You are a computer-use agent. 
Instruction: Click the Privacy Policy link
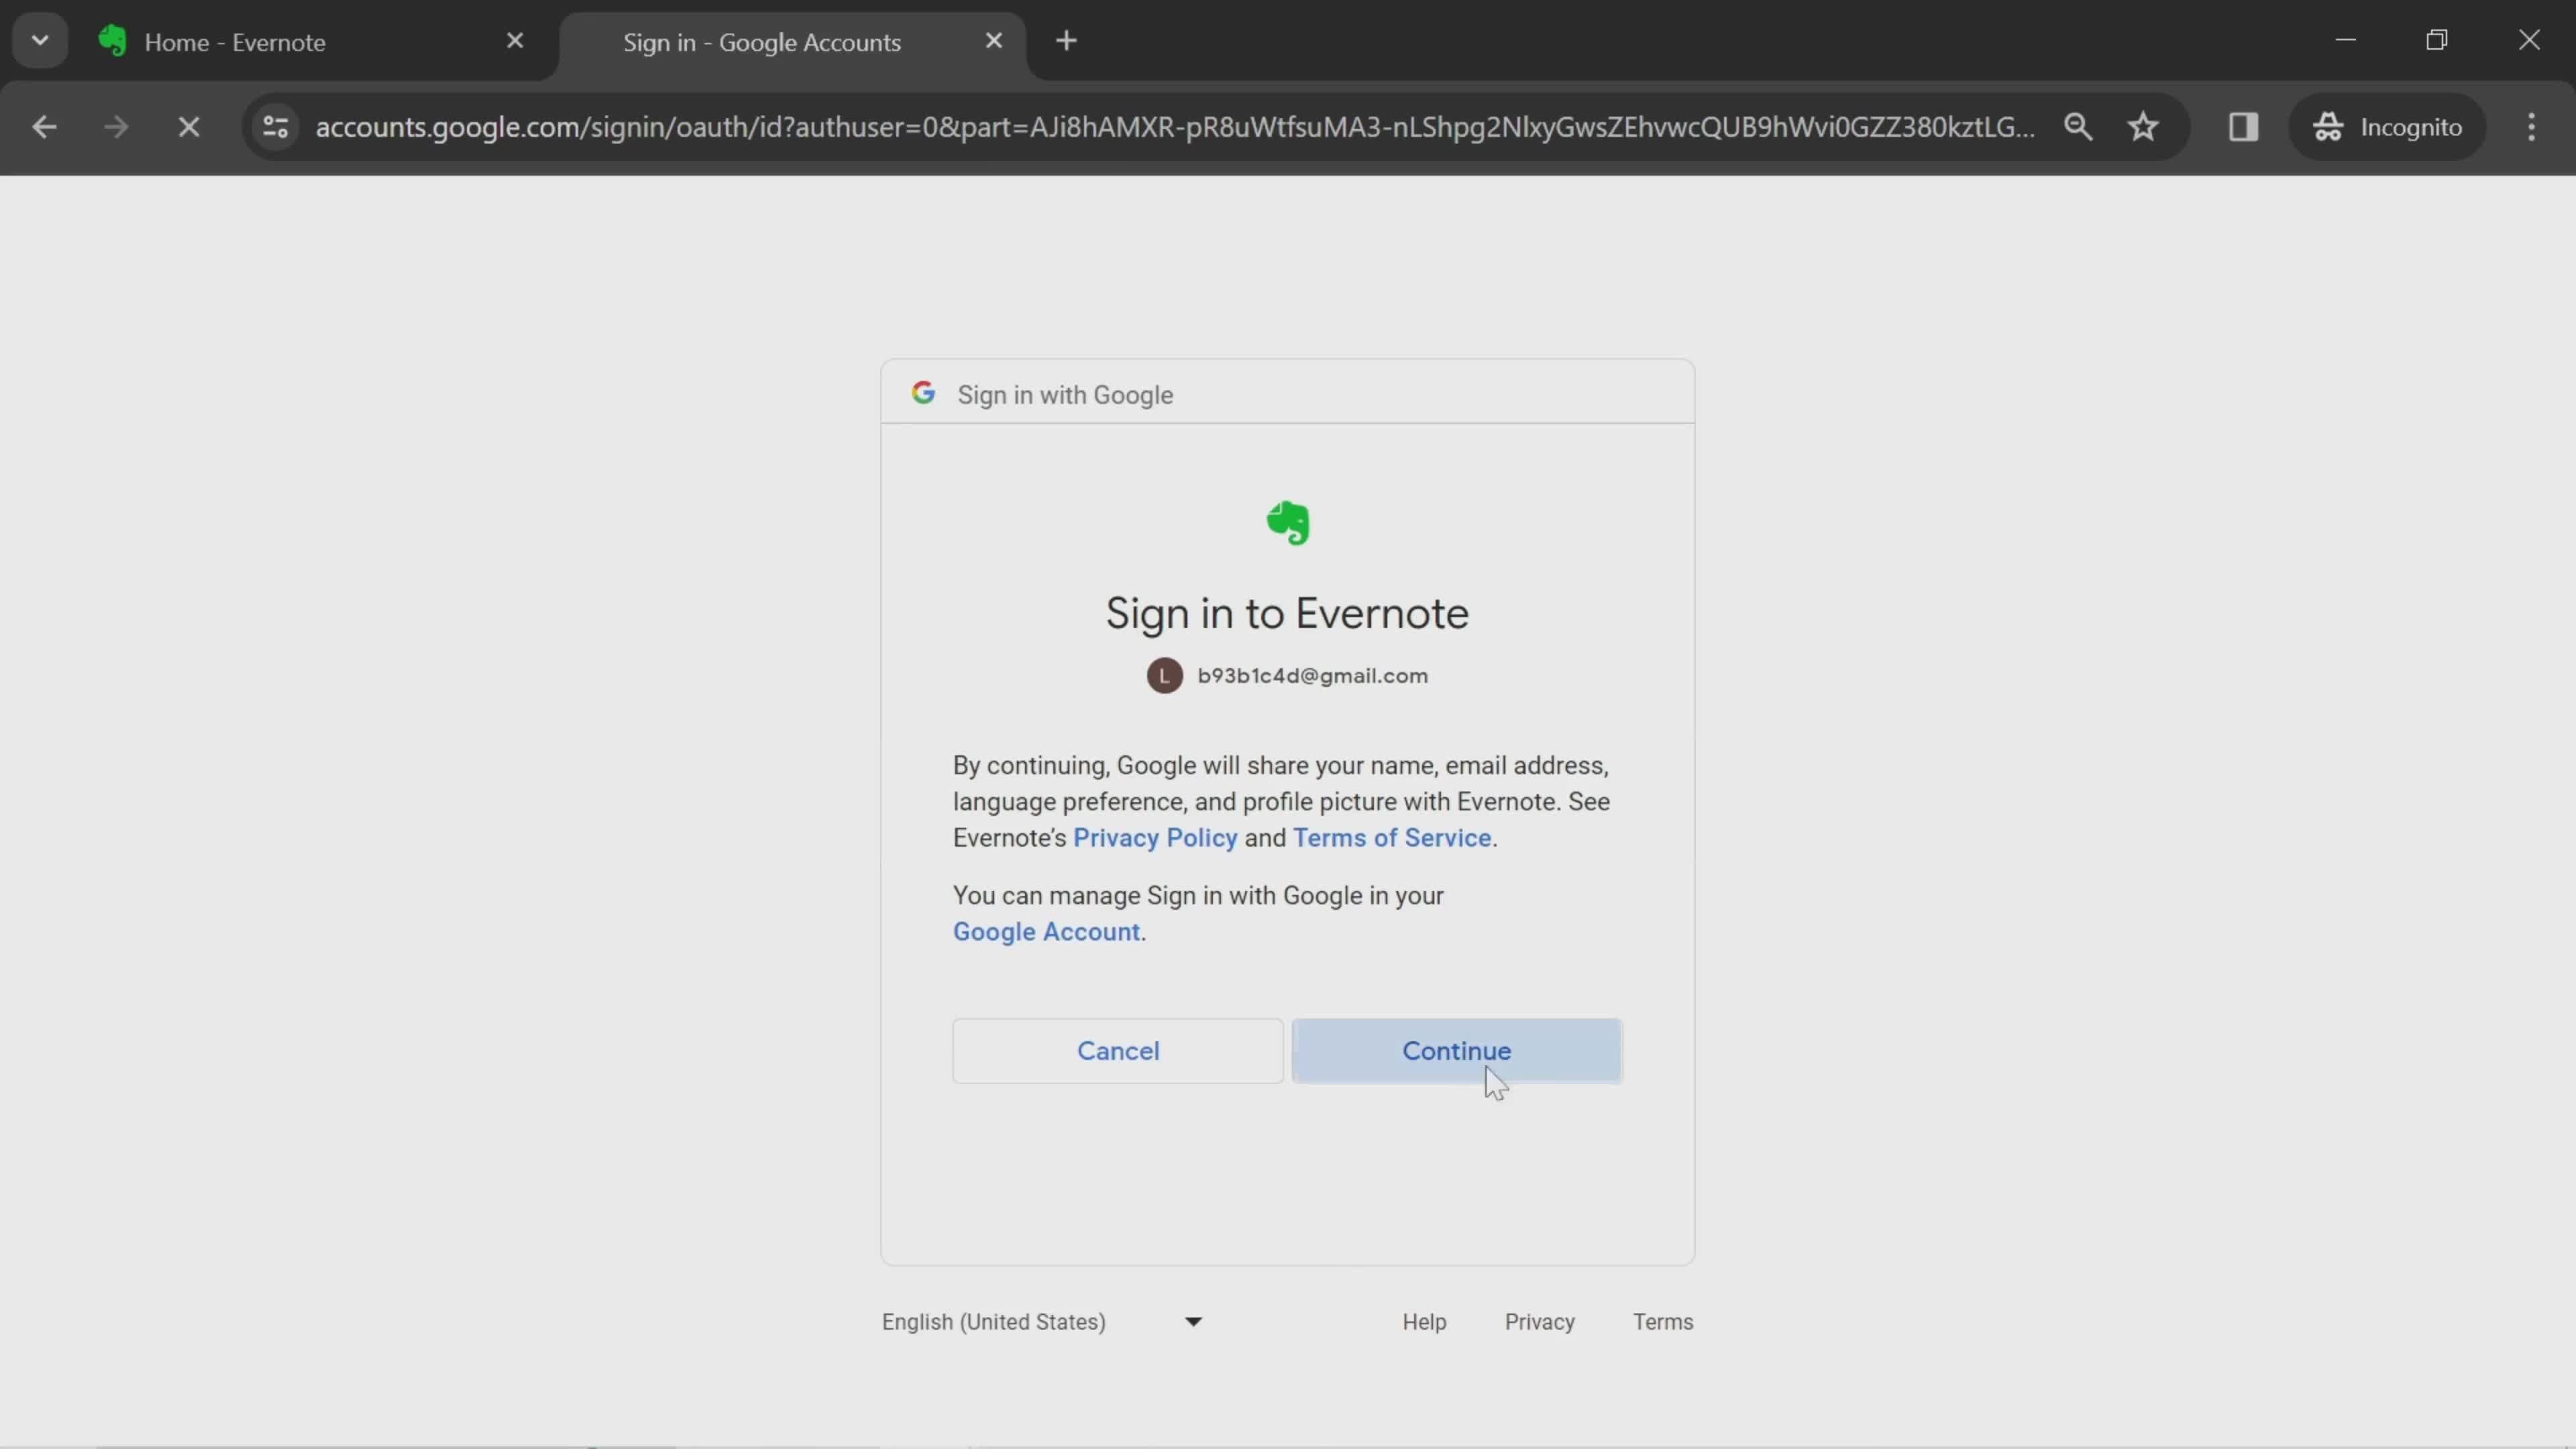click(x=1155, y=837)
